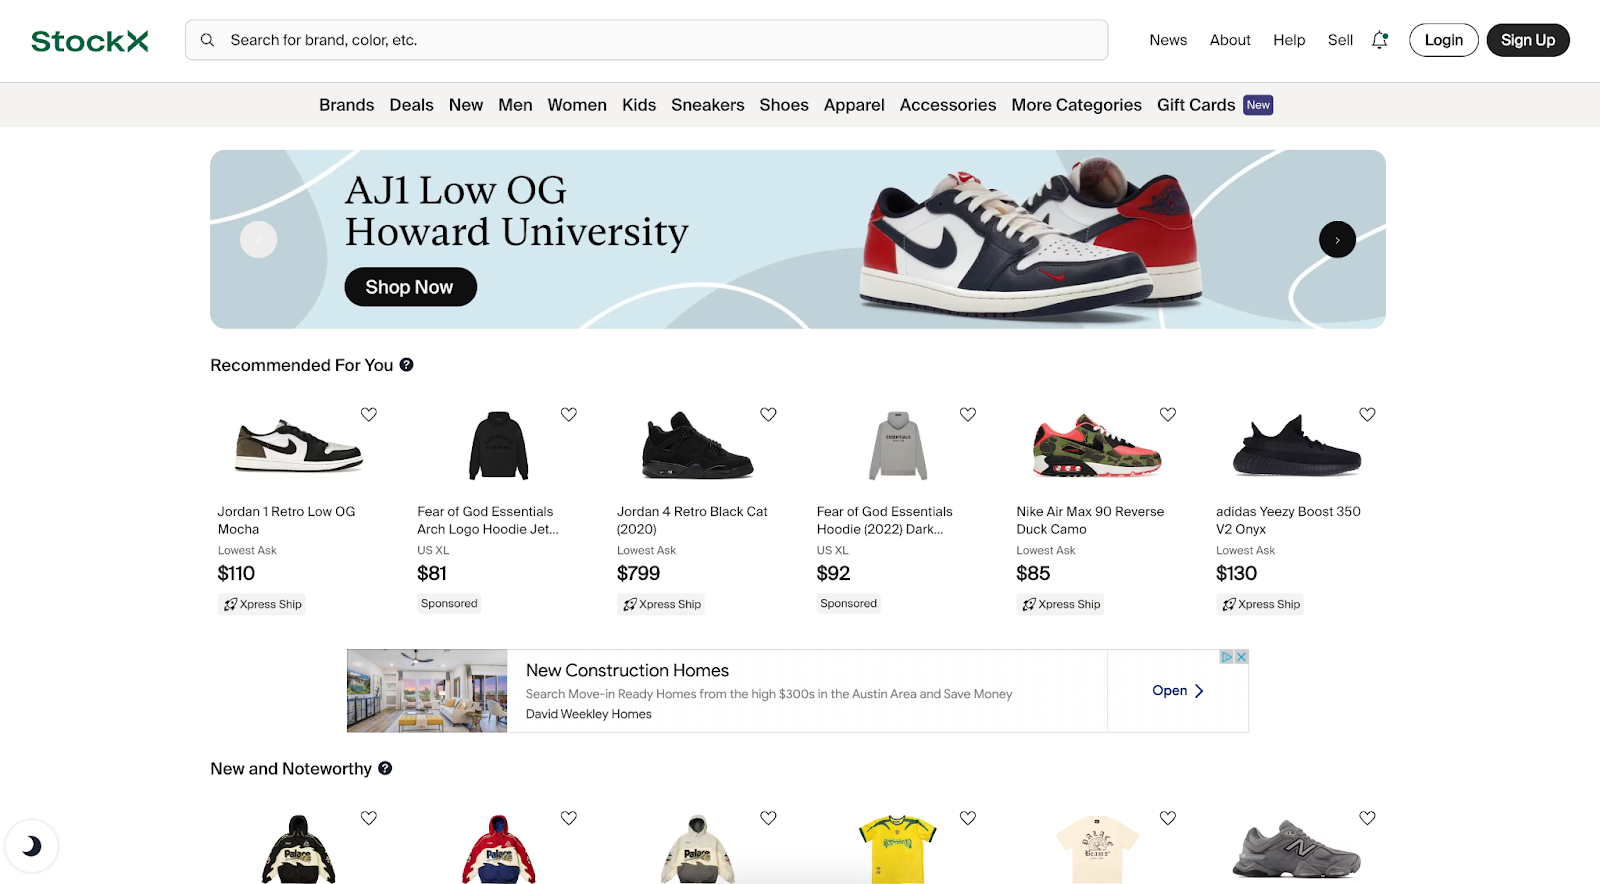
Task: Click the Login button
Action: coord(1444,40)
